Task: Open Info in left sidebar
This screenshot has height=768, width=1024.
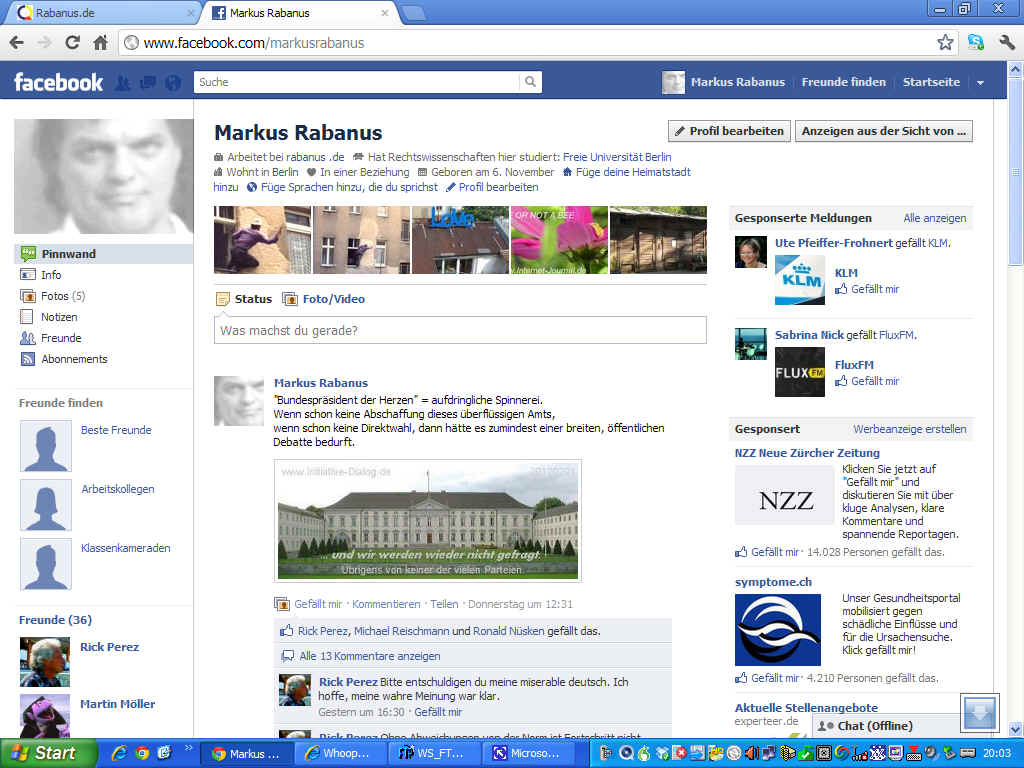Action: point(51,275)
